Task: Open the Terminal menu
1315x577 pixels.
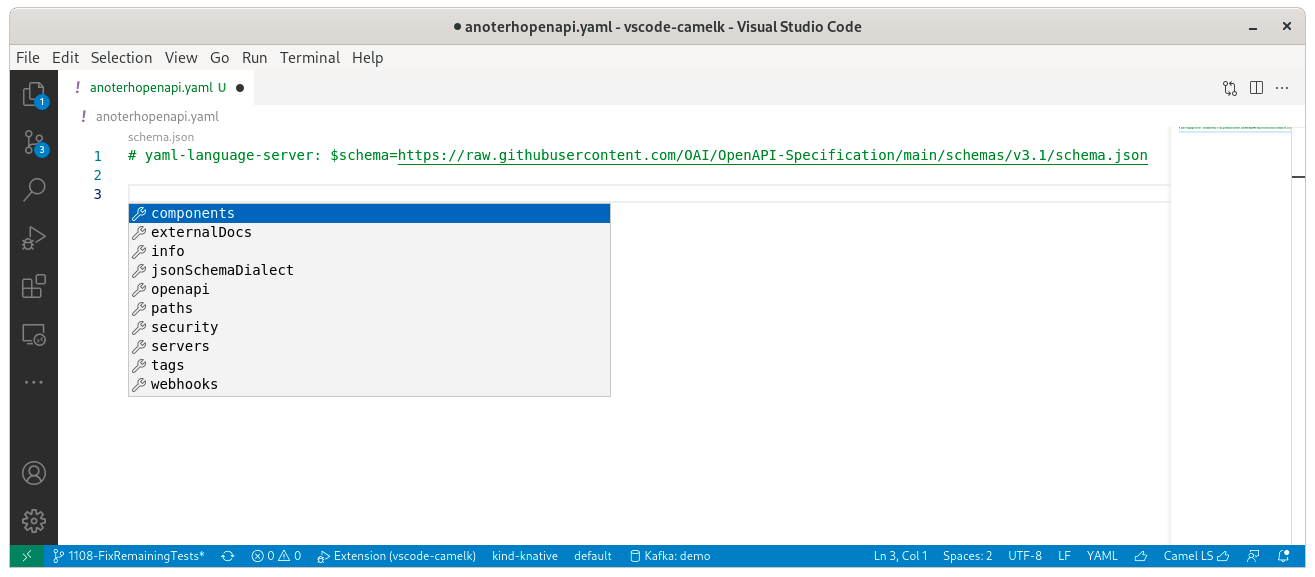Action: tap(309, 58)
